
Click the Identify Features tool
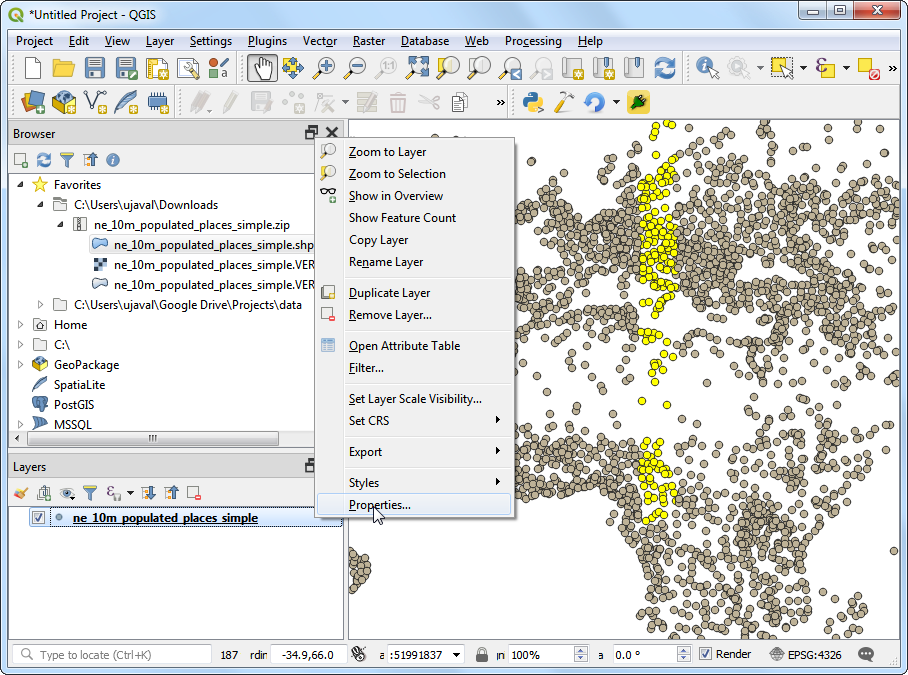[708, 68]
